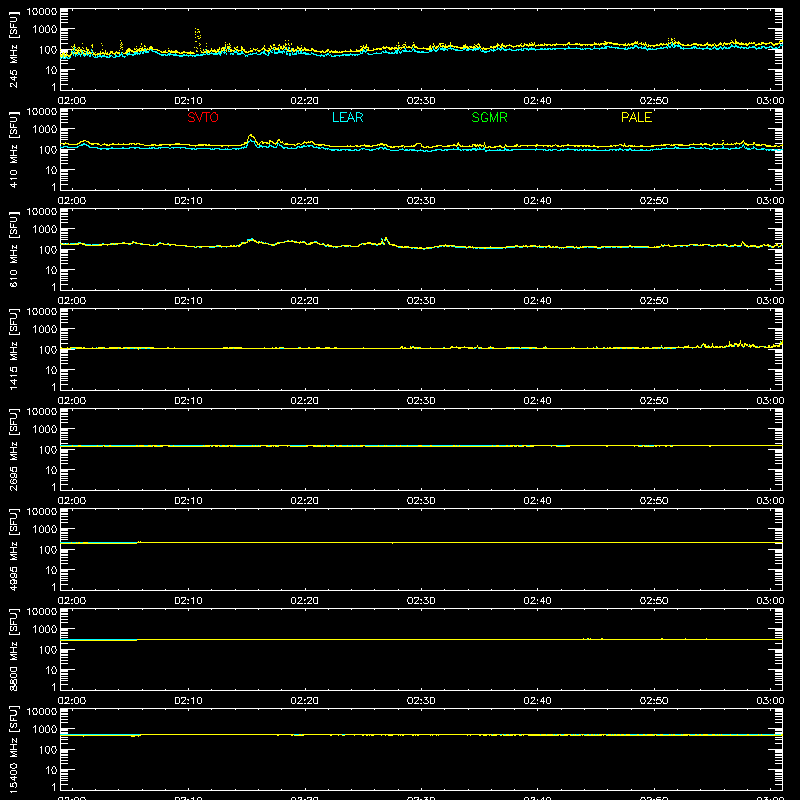The height and width of the screenshot is (800, 800).
Task: Click the 02:10 tick under the 245 MHz plot
Action: point(188,101)
